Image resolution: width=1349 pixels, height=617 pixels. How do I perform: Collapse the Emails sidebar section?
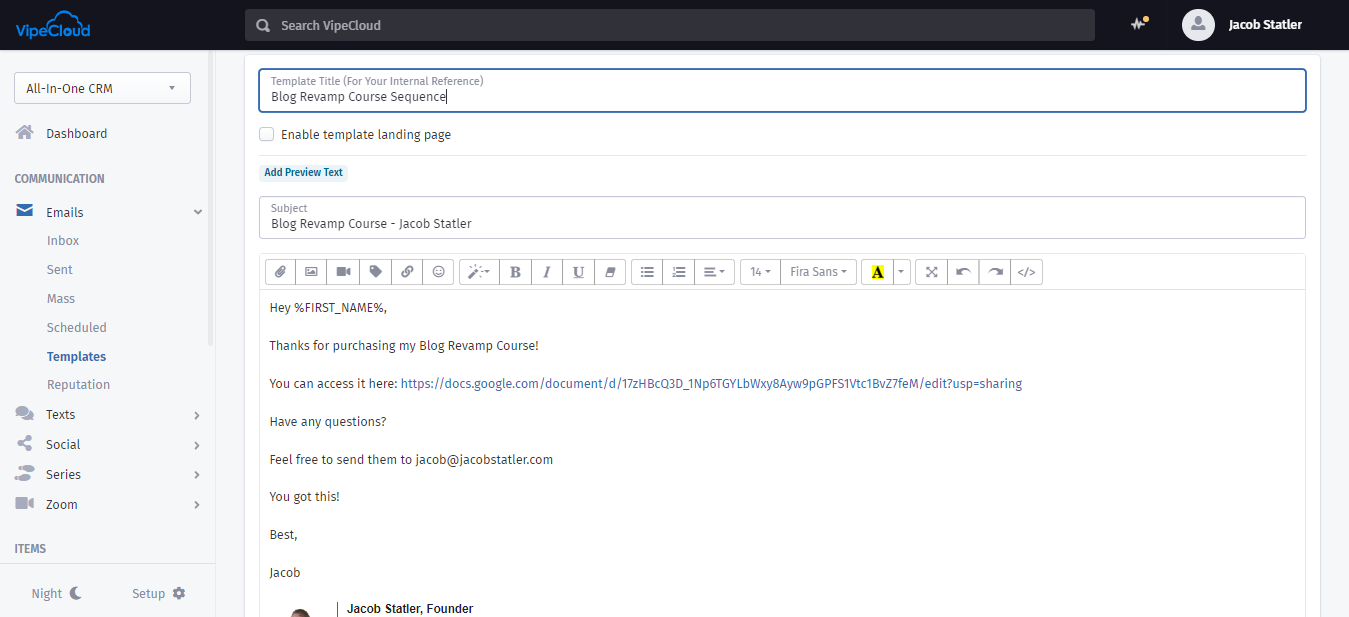click(x=198, y=212)
